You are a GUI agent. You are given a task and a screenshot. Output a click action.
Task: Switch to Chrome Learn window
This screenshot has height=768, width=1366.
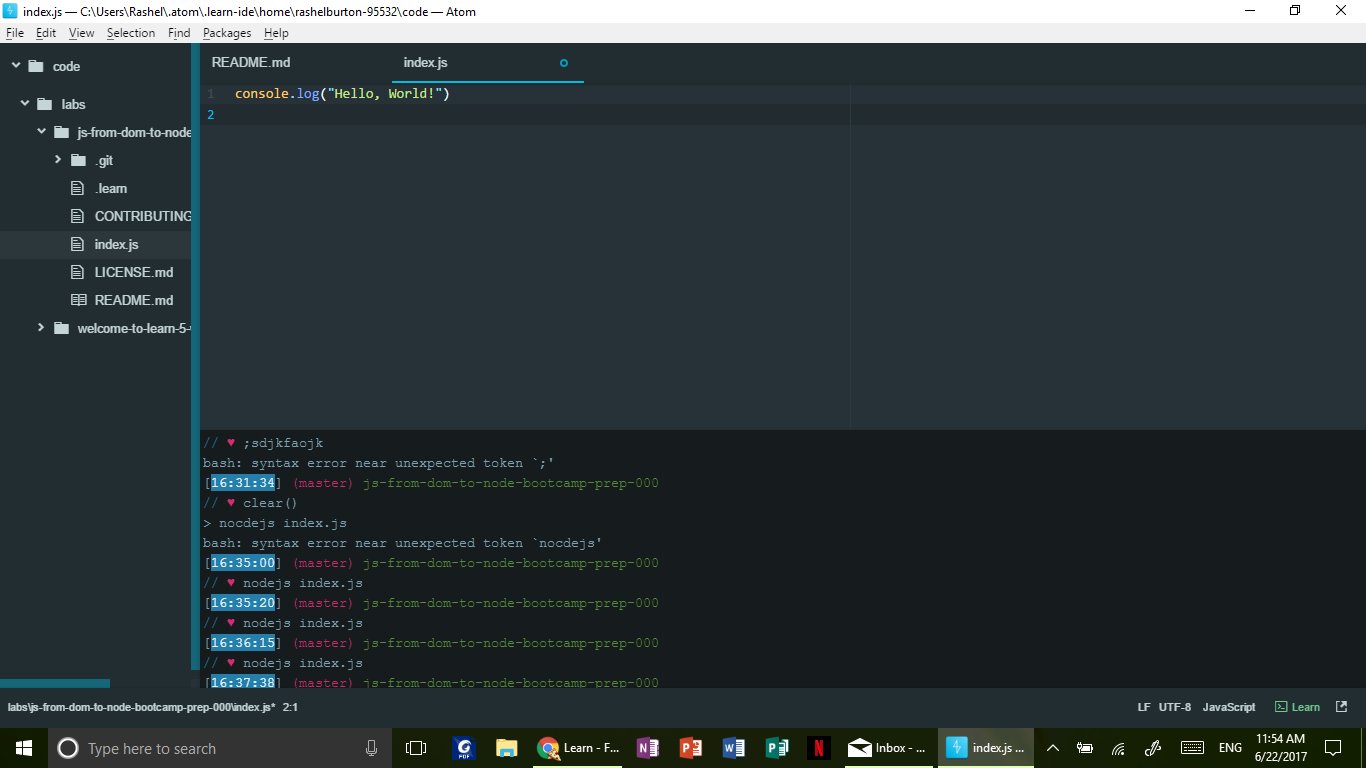pyautogui.click(x=579, y=748)
